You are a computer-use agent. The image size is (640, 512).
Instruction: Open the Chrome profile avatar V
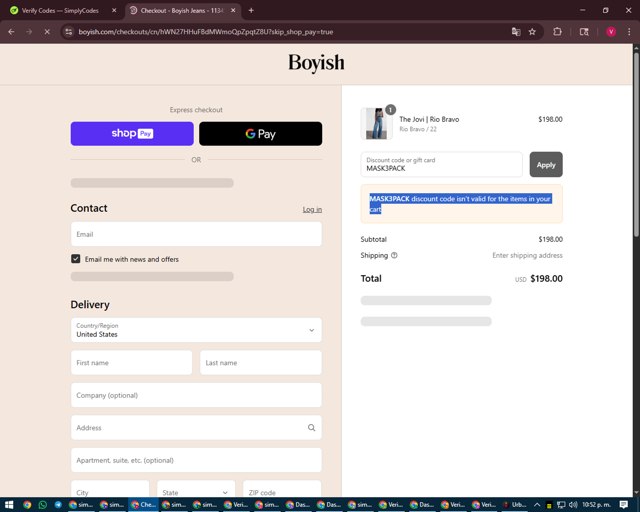[x=611, y=31]
